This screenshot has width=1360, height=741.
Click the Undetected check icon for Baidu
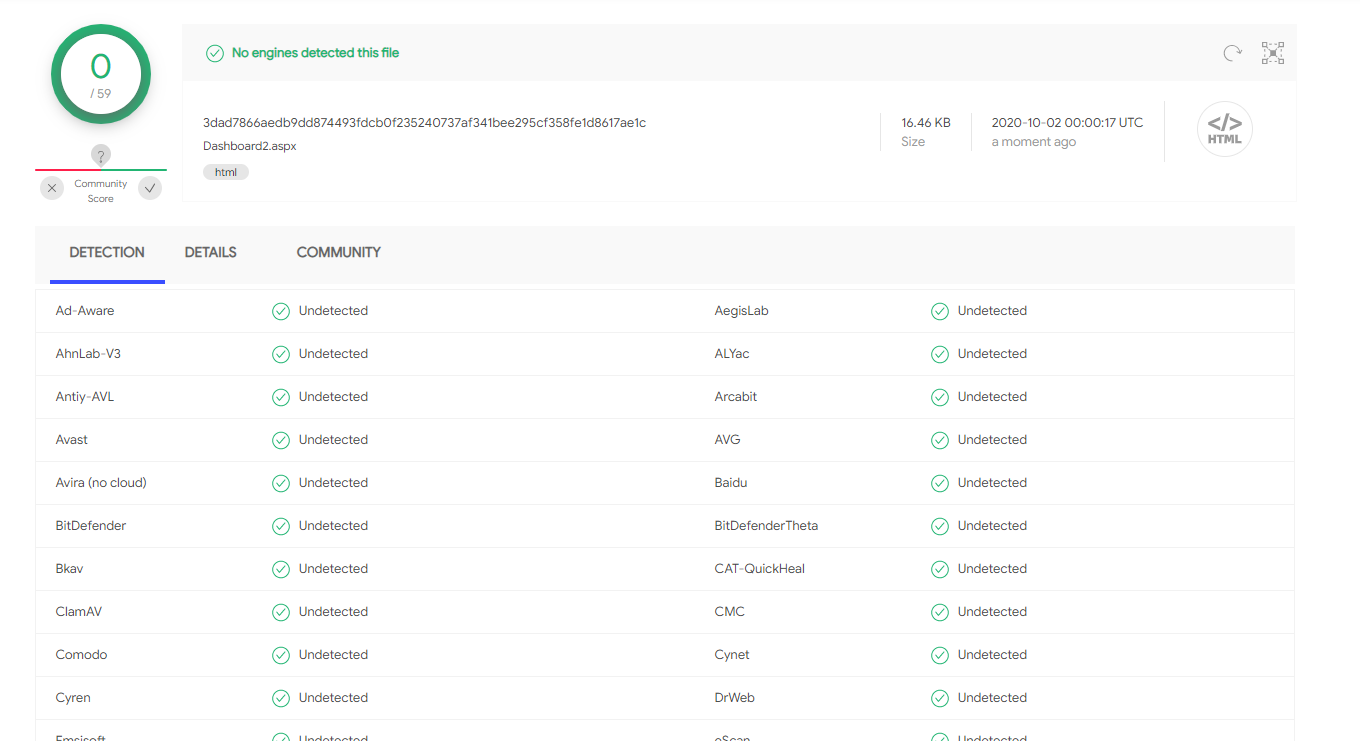pyautogui.click(x=940, y=483)
